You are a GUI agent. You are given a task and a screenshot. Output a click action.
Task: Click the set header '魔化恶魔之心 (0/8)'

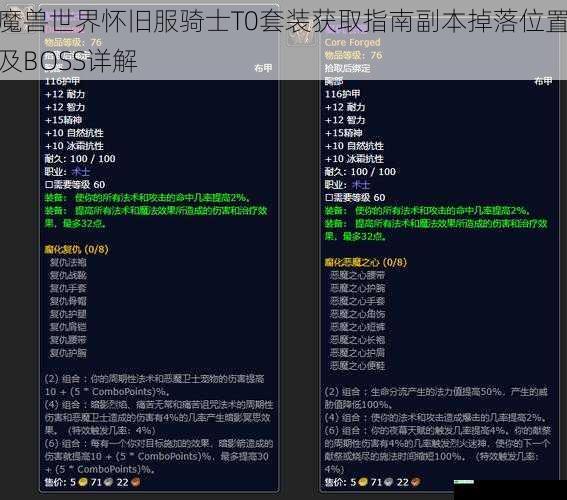tap(366, 262)
